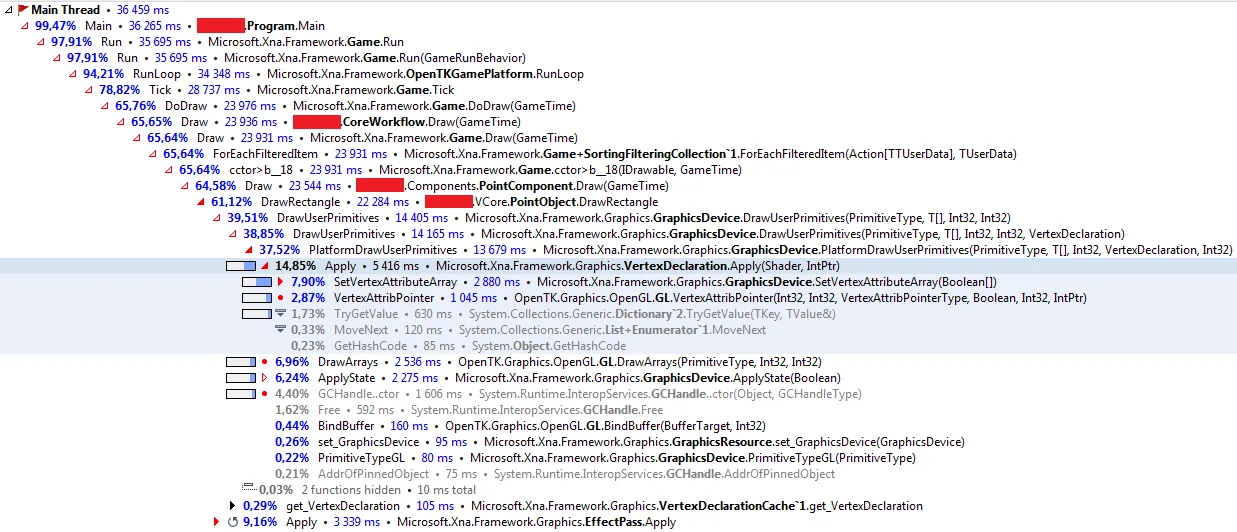Expand the EffectPass.Apply node

[217, 522]
